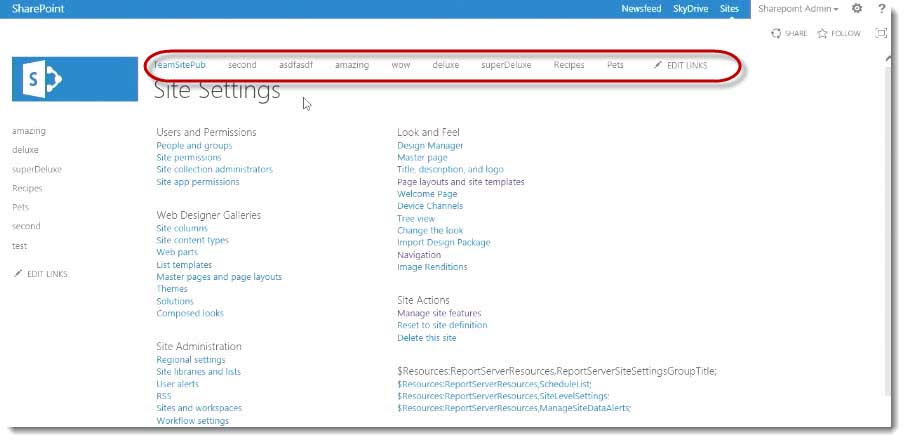Open Site app permissions
Viewport: 906px width, 442px height.
click(x=198, y=181)
